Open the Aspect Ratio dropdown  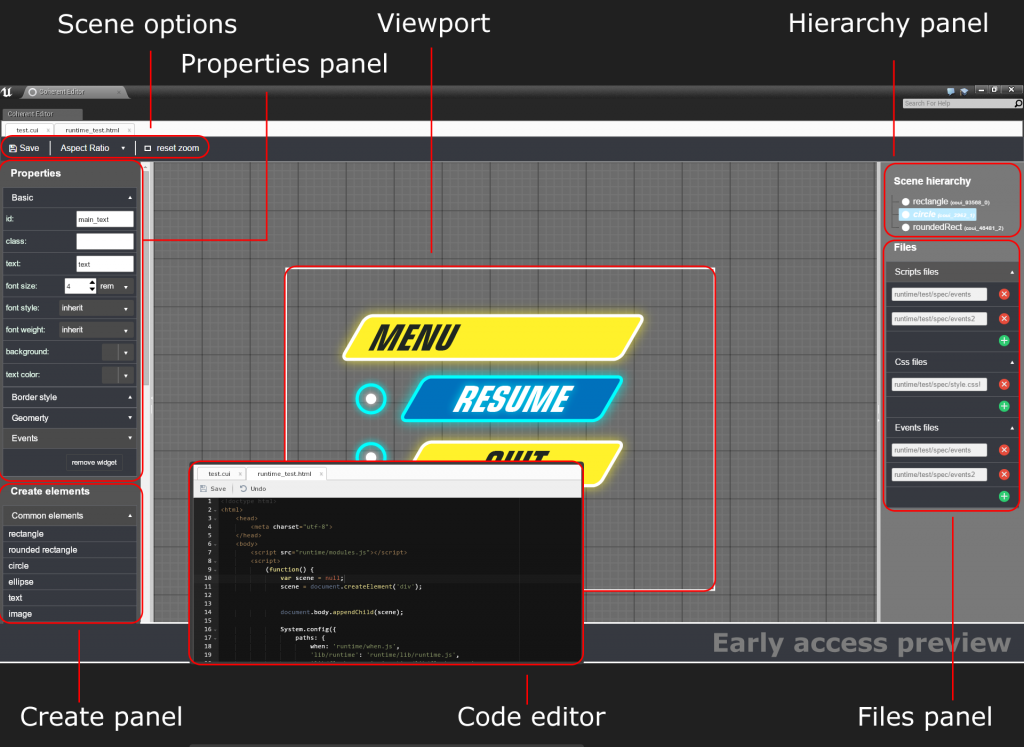tap(92, 148)
